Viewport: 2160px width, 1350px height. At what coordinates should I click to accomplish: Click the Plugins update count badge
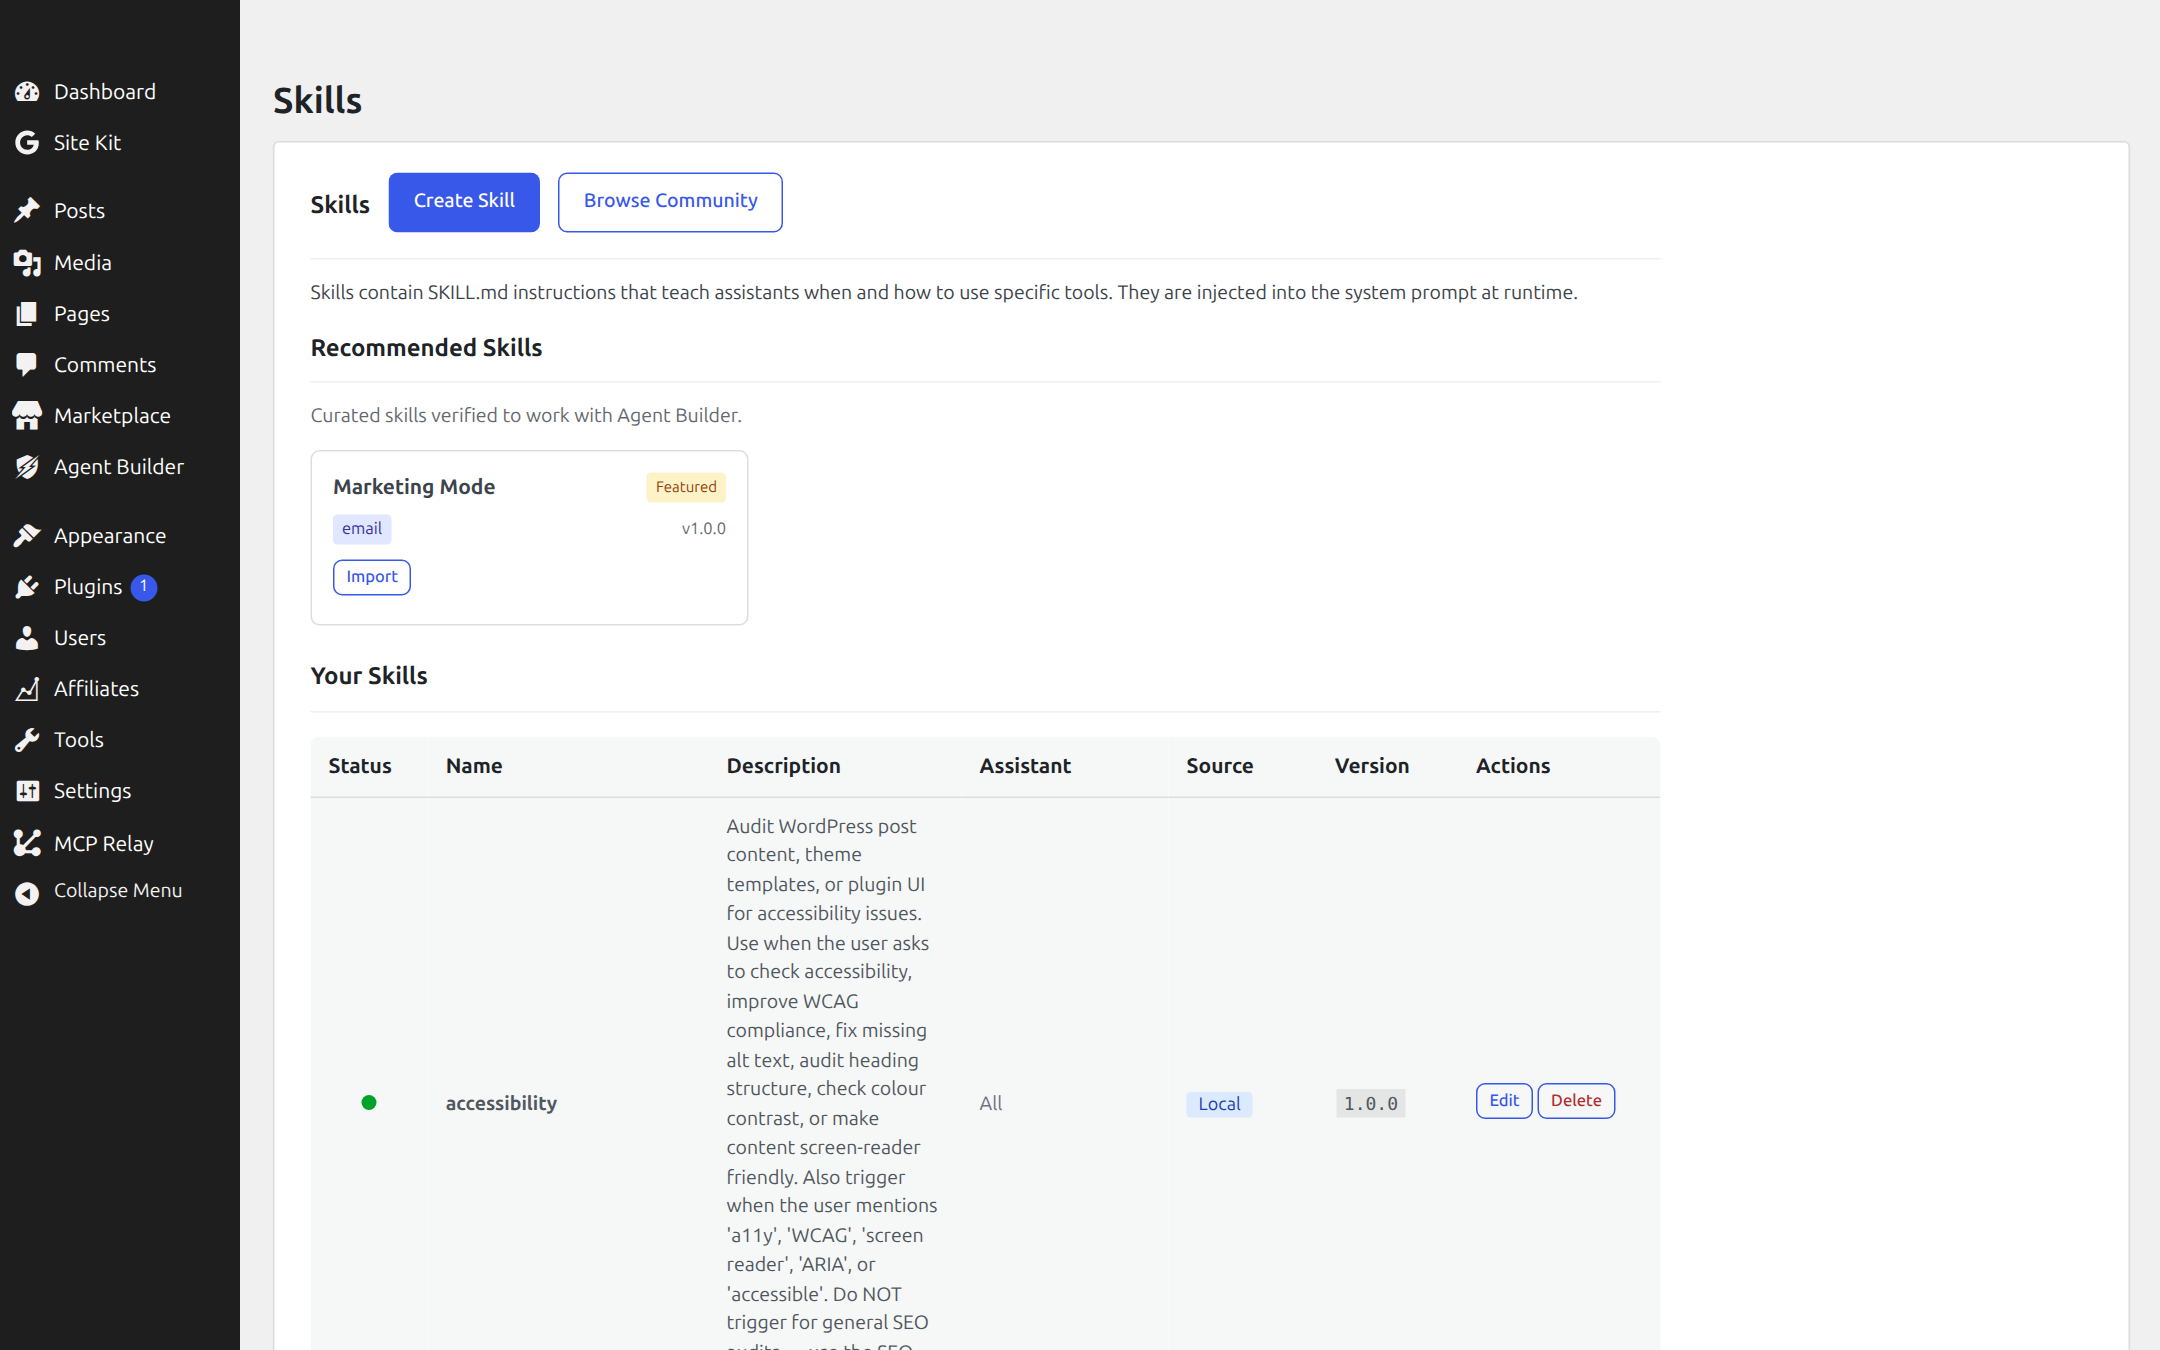[x=144, y=587]
